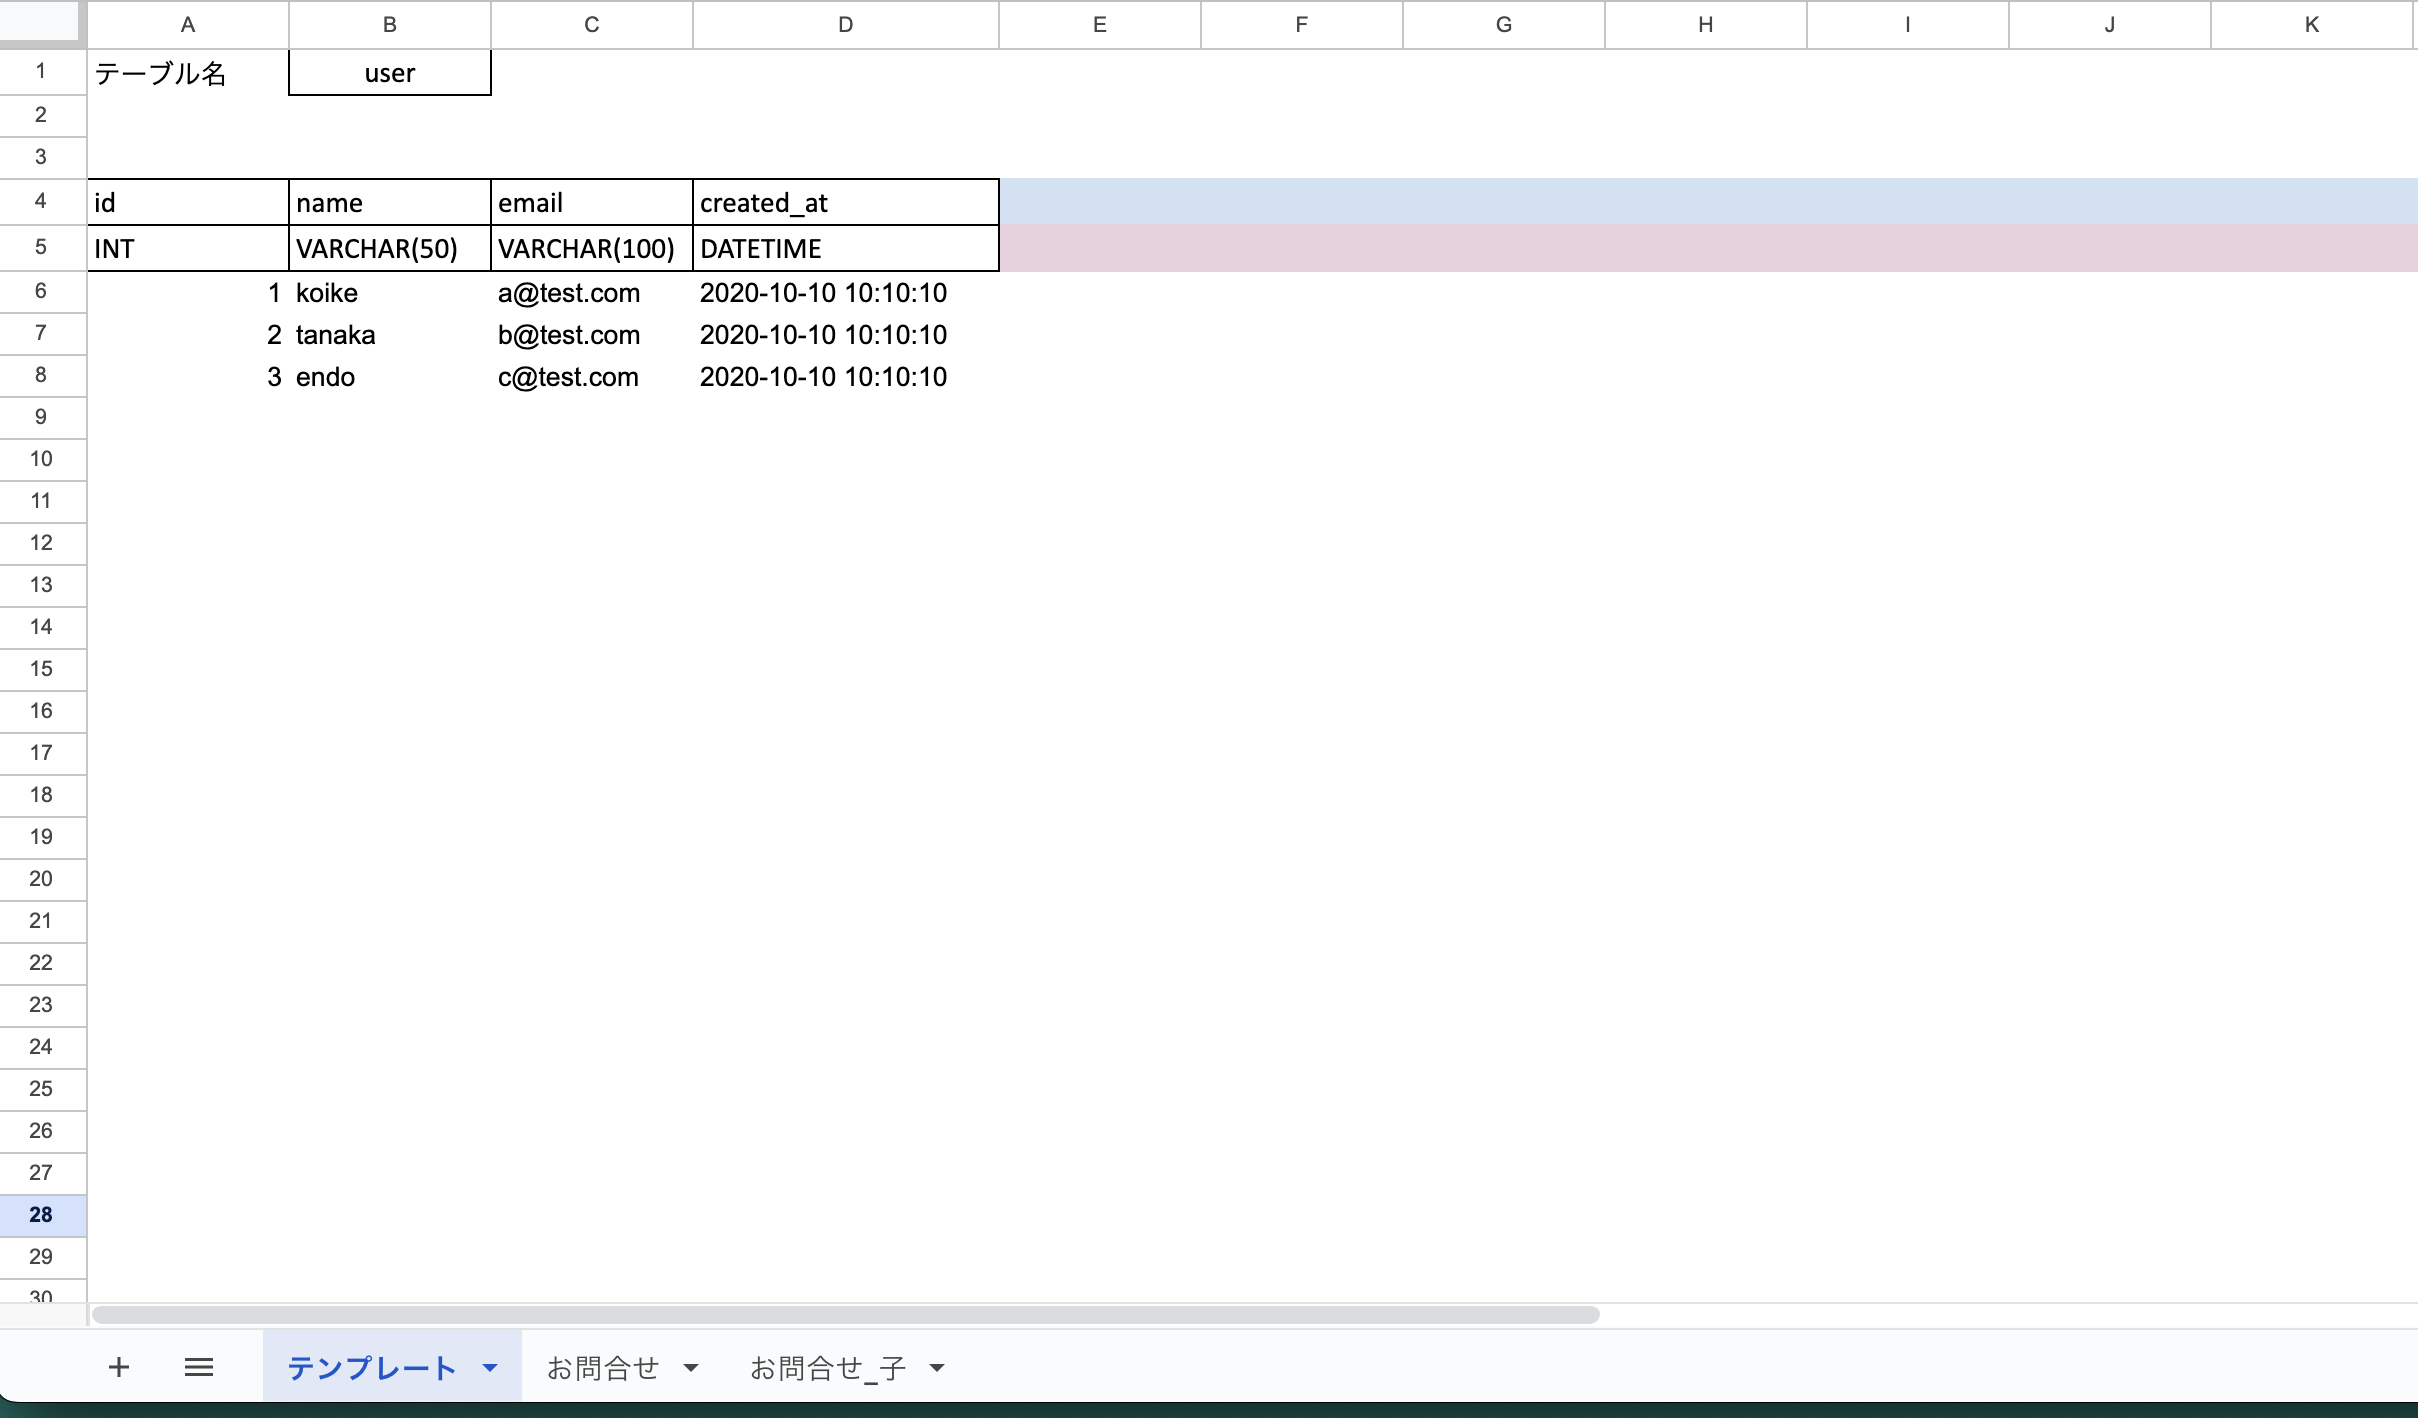
Task: Select column D header
Action: pos(845,25)
